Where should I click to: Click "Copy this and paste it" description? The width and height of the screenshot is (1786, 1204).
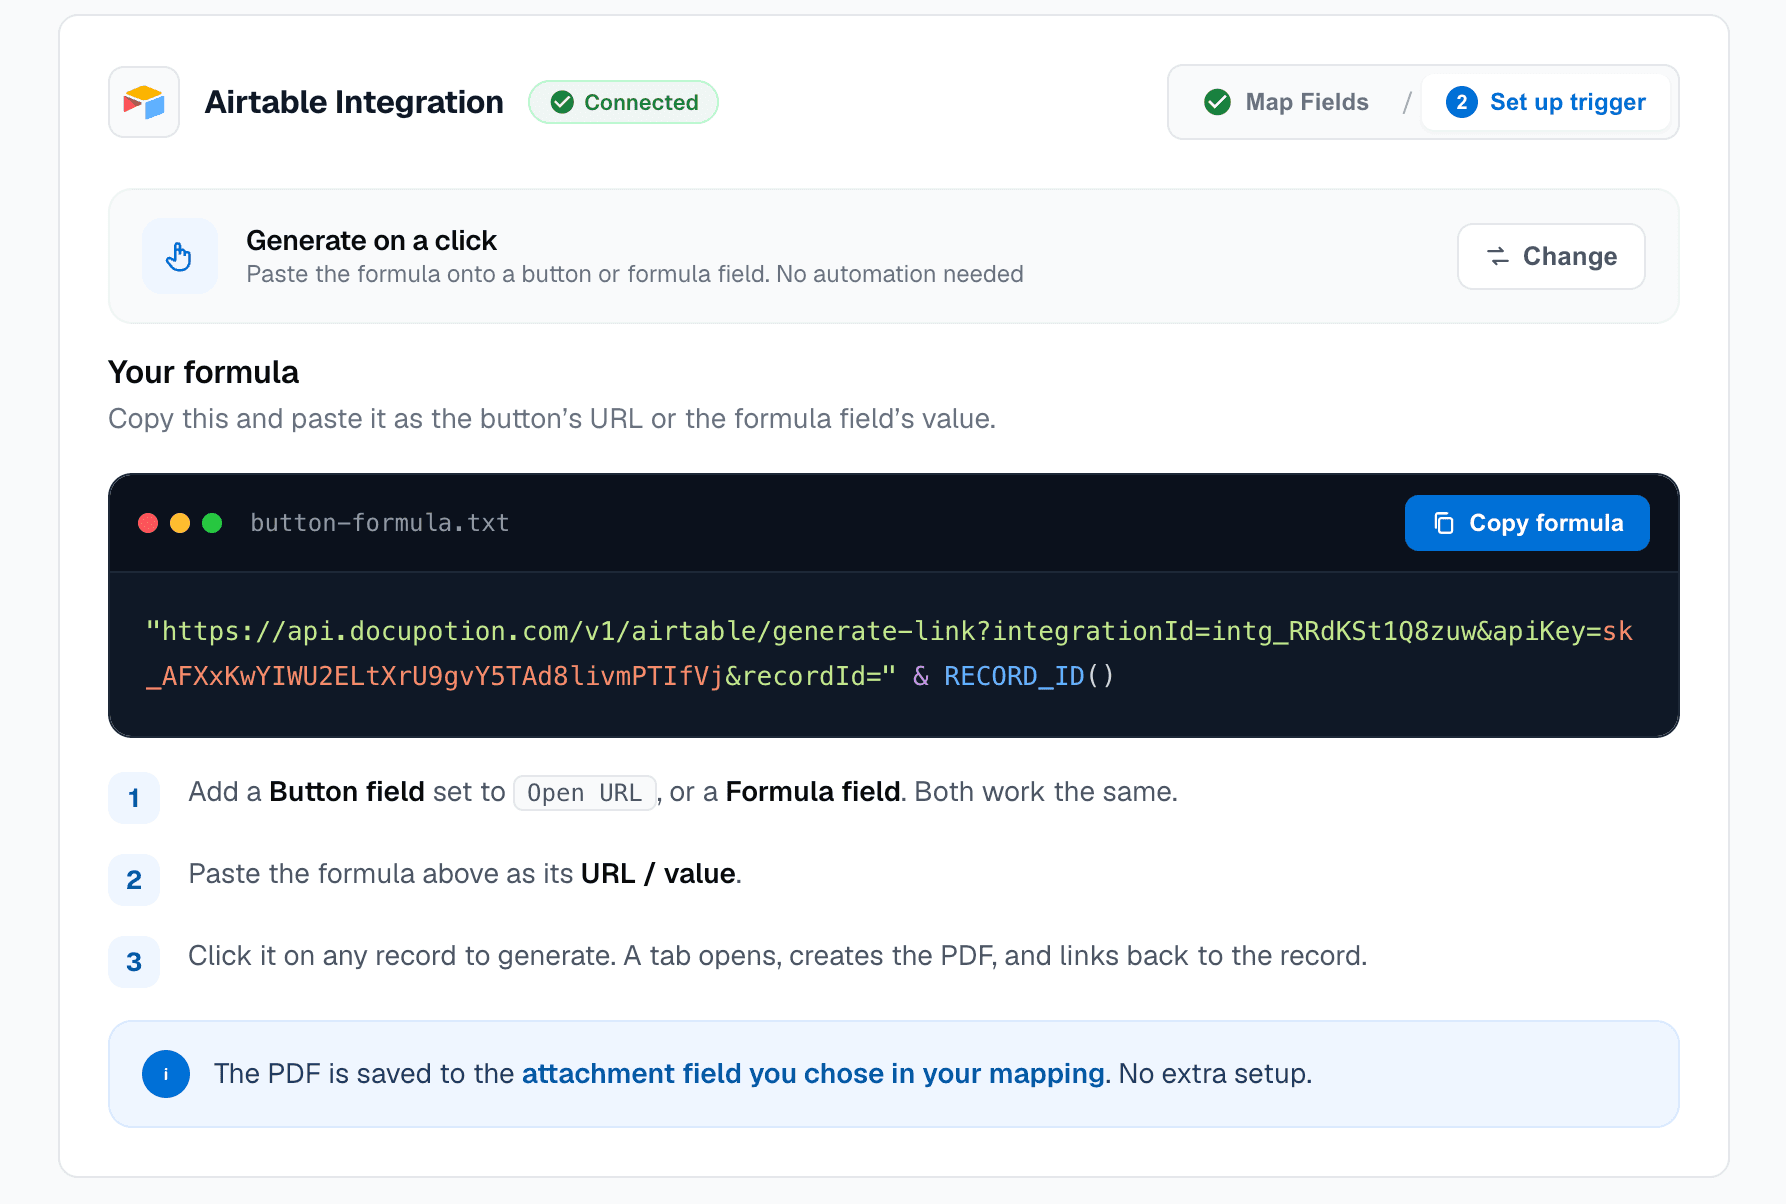552,419
